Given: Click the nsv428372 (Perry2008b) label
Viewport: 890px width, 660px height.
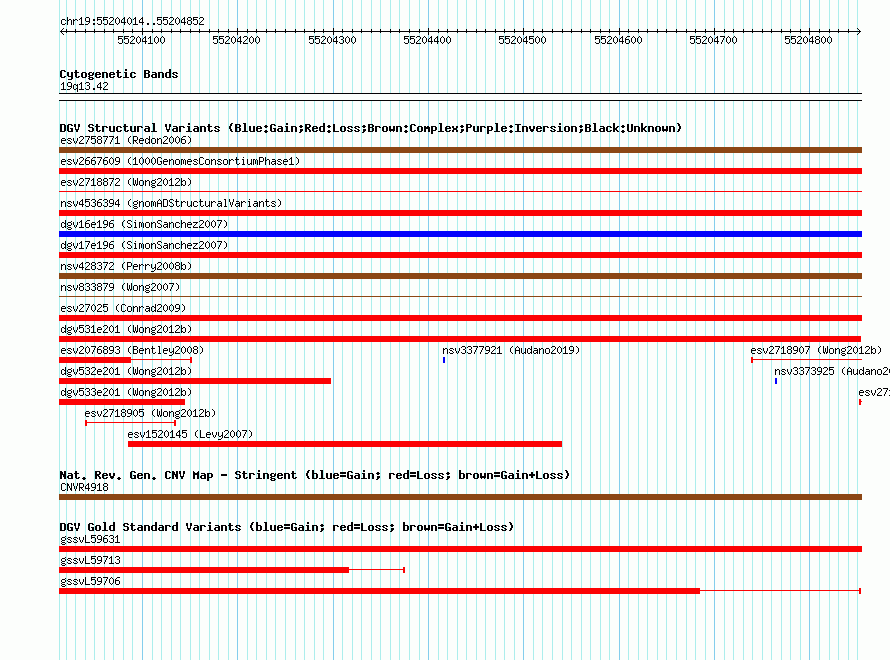Looking at the screenshot, I should (x=126, y=266).
